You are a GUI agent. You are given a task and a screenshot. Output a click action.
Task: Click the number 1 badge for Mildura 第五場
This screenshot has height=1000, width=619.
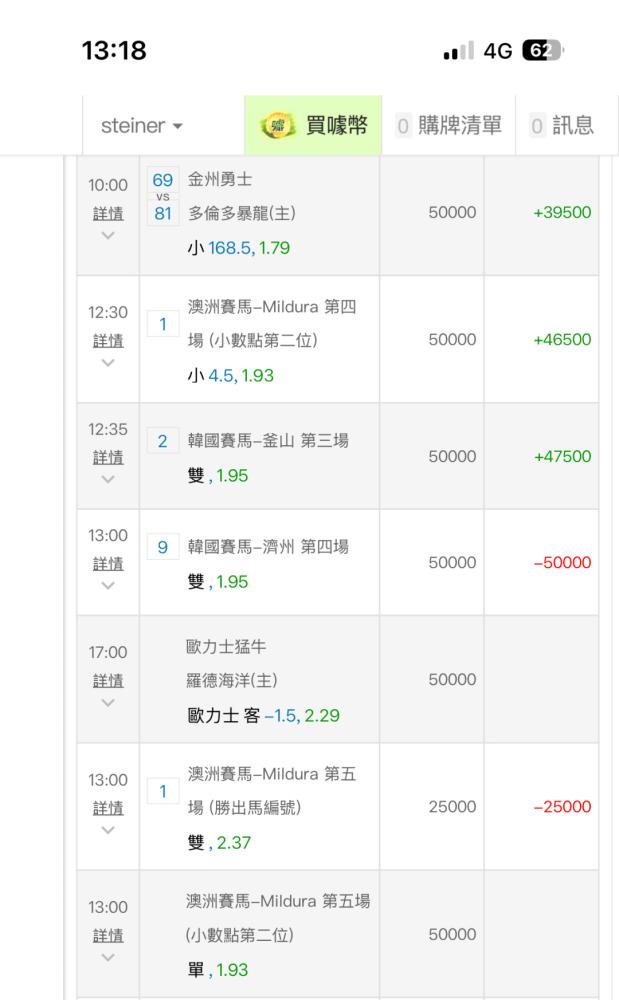(163, 791)
